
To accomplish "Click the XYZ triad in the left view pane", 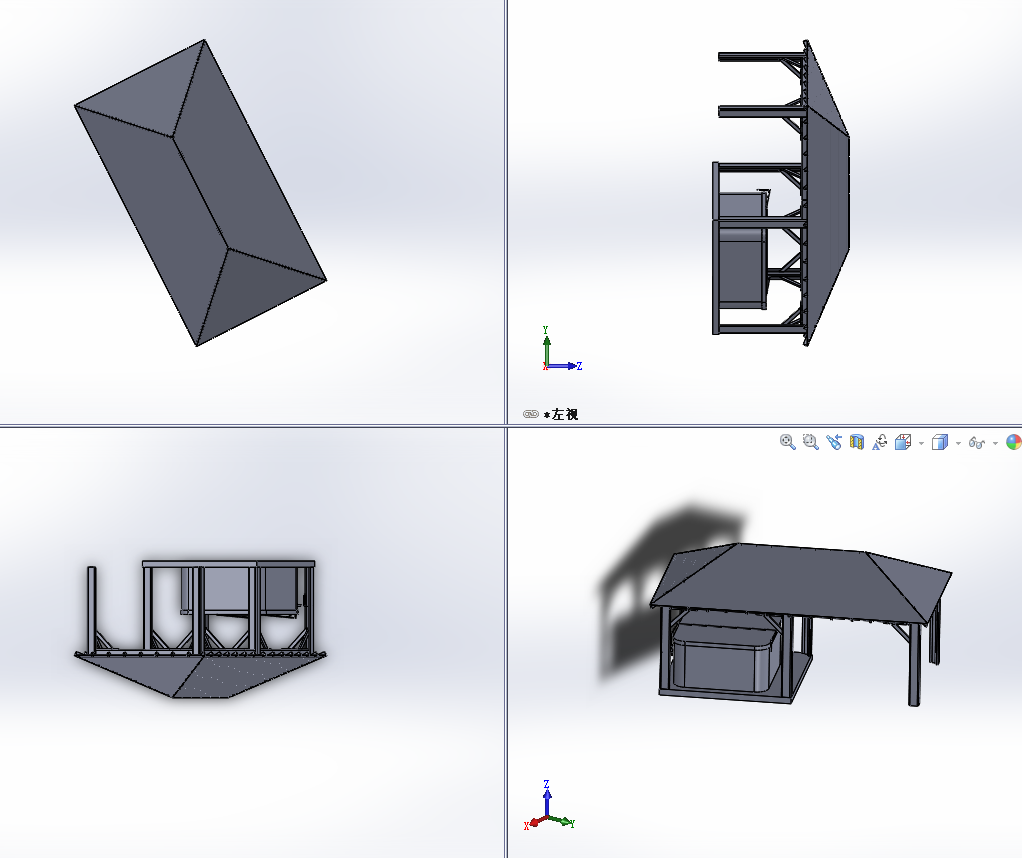I will 561,349.
